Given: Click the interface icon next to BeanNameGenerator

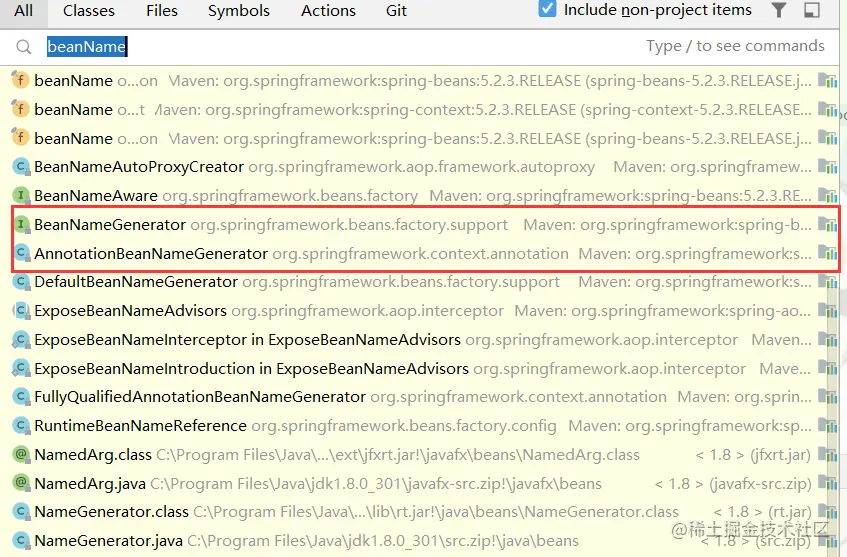Looking at the screenshot, I should pos(21,224).
